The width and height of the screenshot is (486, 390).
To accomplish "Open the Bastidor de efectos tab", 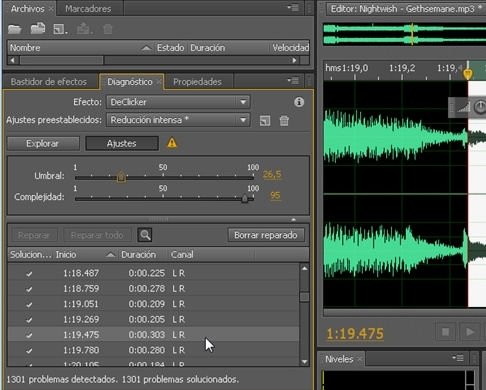I will (49, 82).
